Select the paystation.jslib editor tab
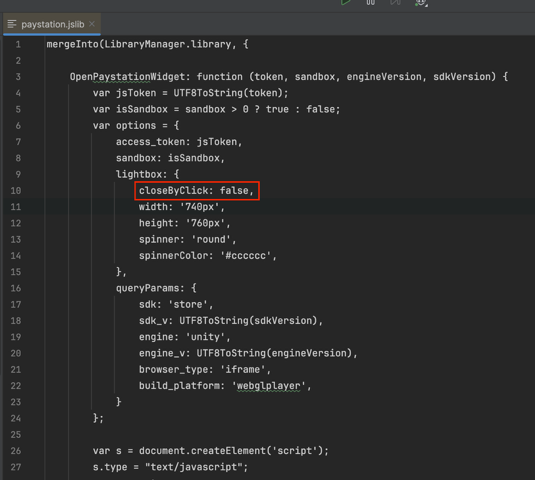 point(52,25)
